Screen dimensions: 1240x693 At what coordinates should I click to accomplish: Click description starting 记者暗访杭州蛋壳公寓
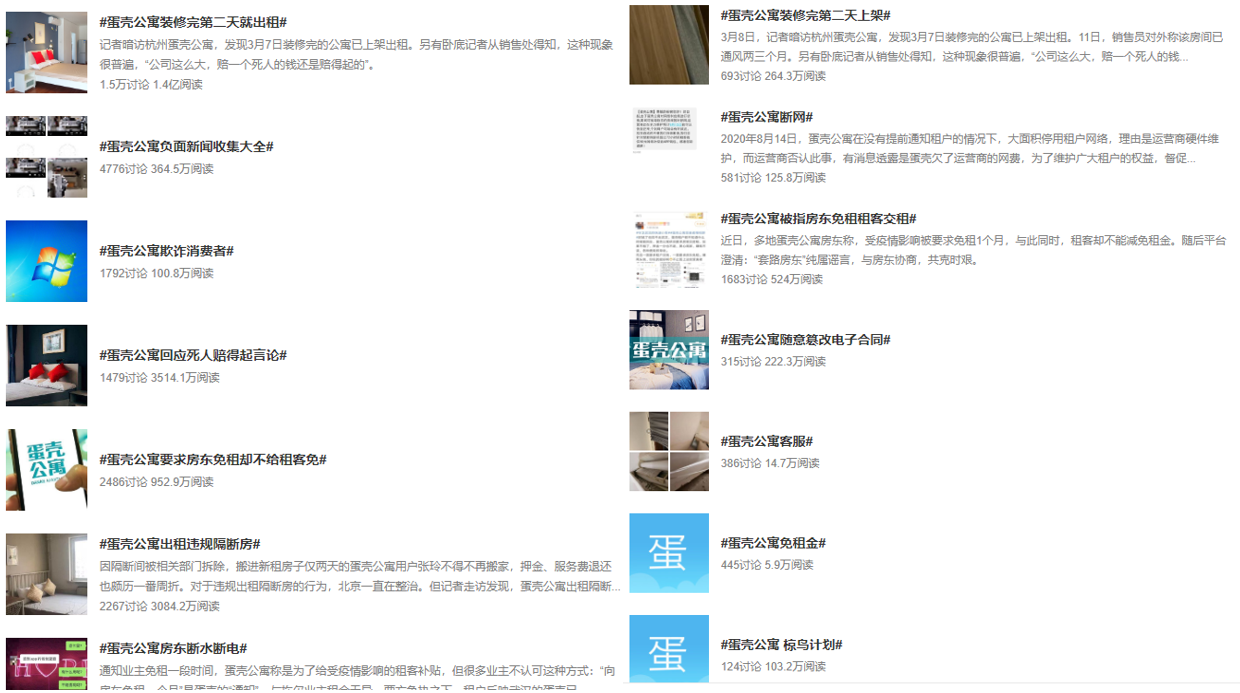[356, 55]
